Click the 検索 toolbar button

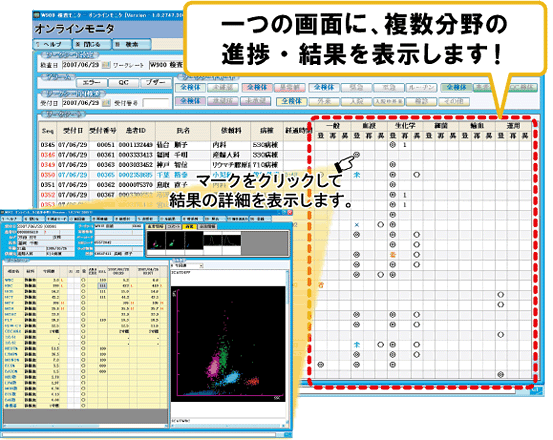pyautogui.click(x=131, y=44)
